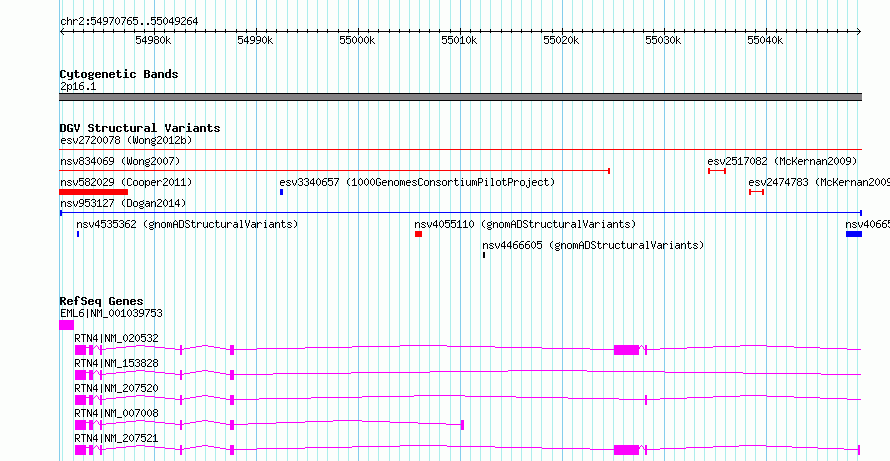
Task: Open transcript RTN4|NM_153828
Action: [116, 363]
